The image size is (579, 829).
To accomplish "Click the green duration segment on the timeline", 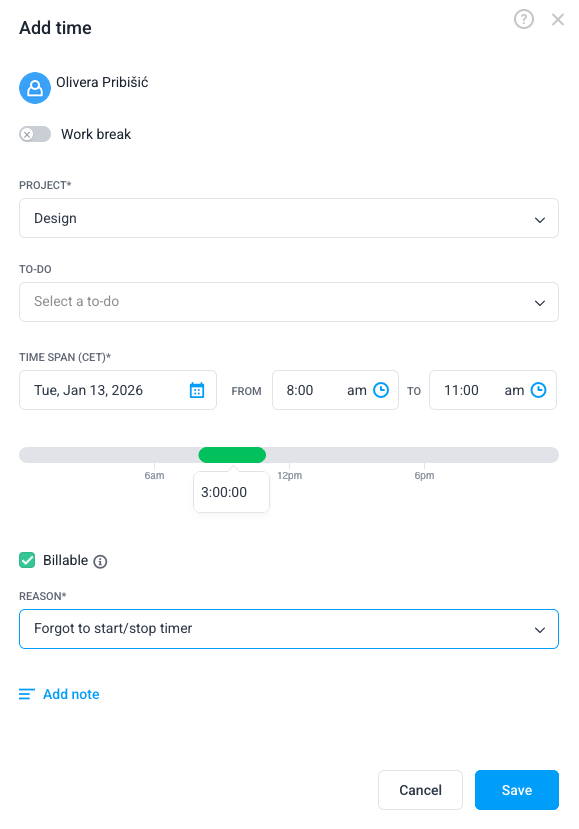I will tap(232, 454).
